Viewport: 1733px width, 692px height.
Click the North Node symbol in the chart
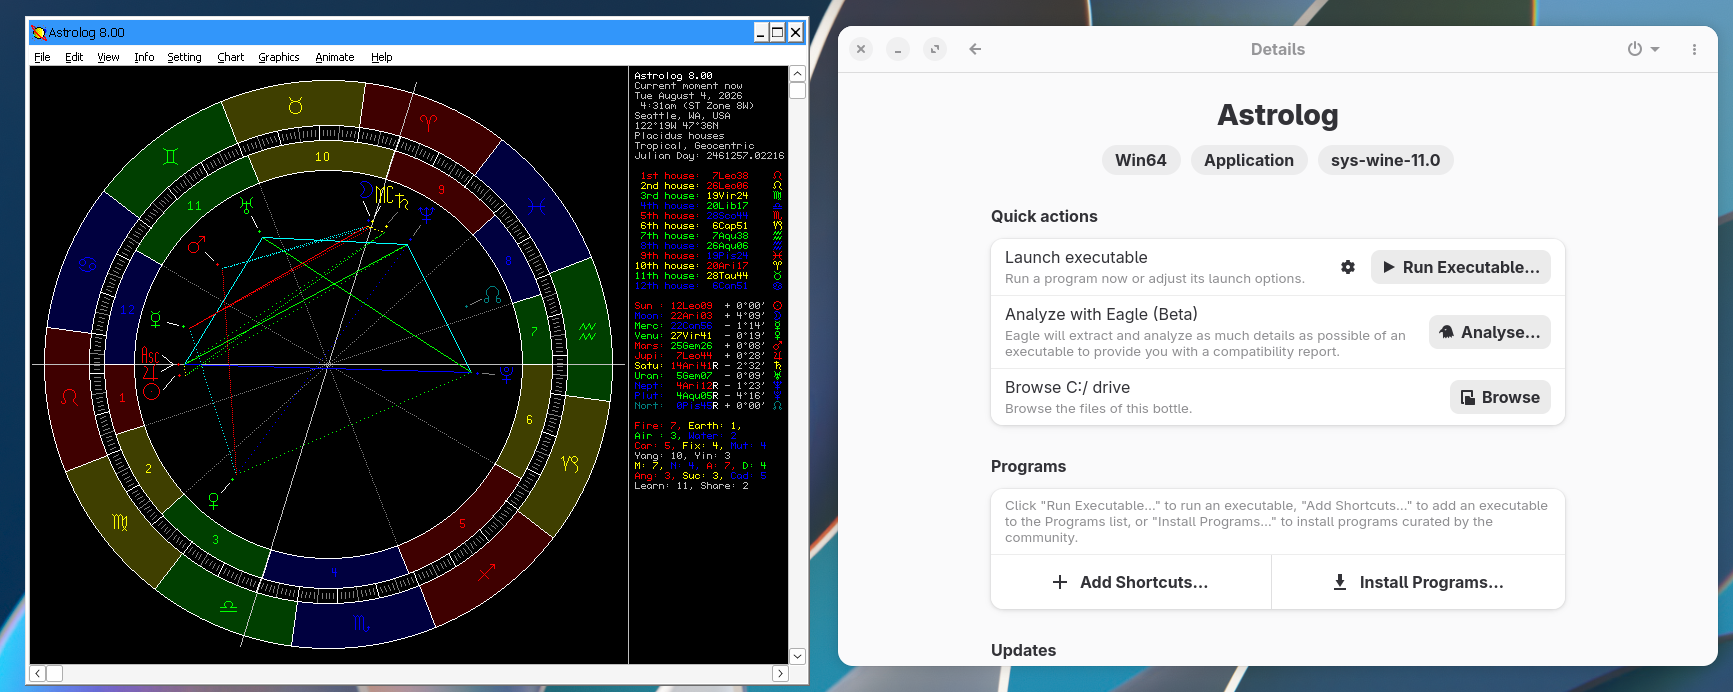pos(492,295)
